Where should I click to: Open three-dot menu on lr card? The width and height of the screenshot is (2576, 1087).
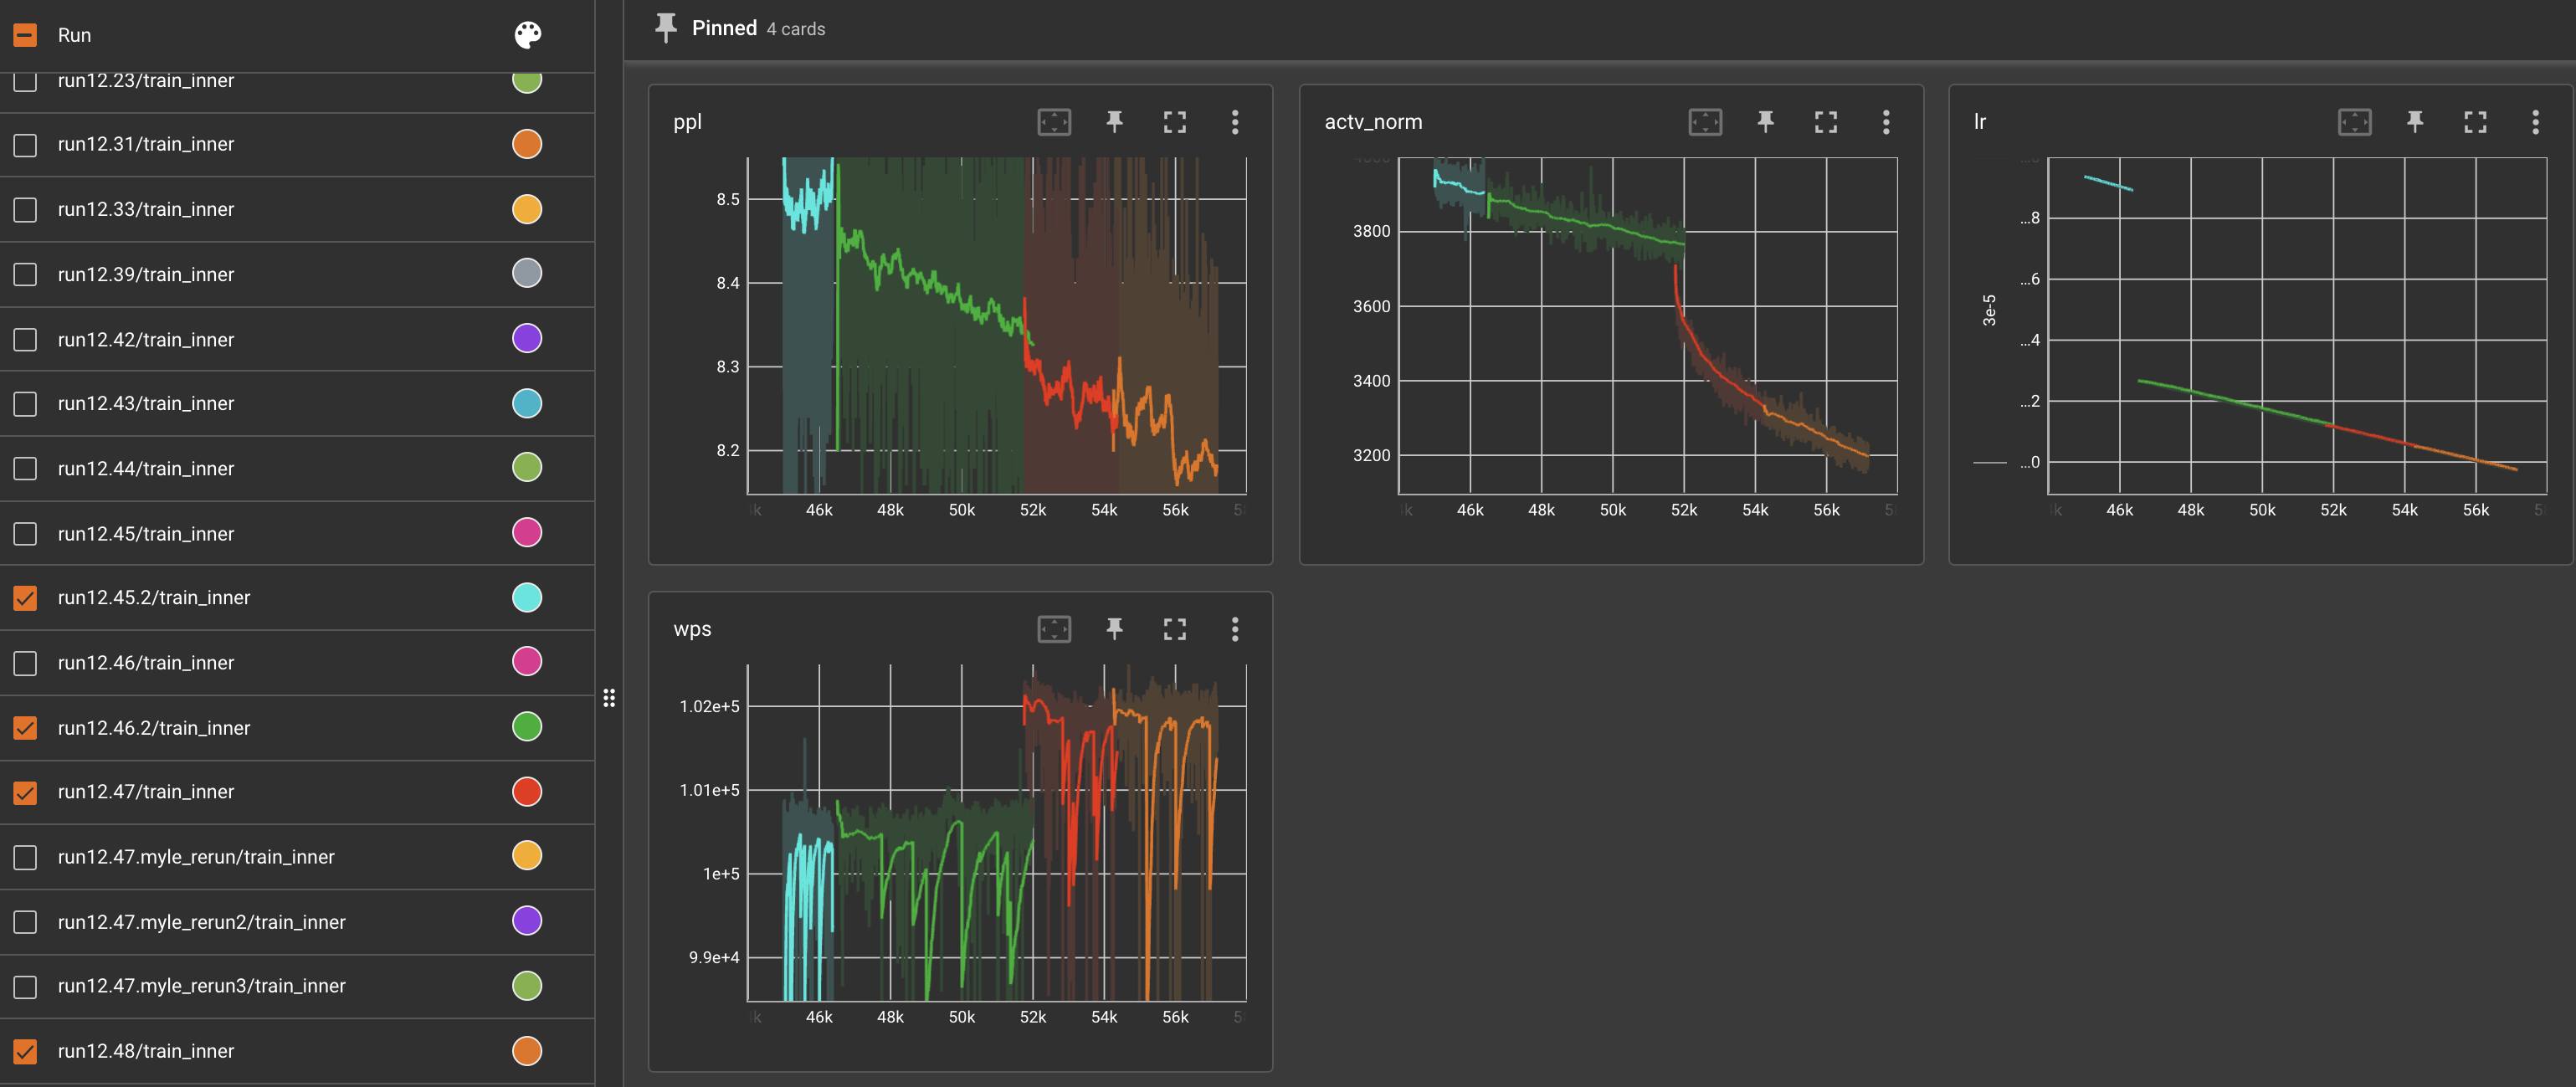click(2535, 122)
